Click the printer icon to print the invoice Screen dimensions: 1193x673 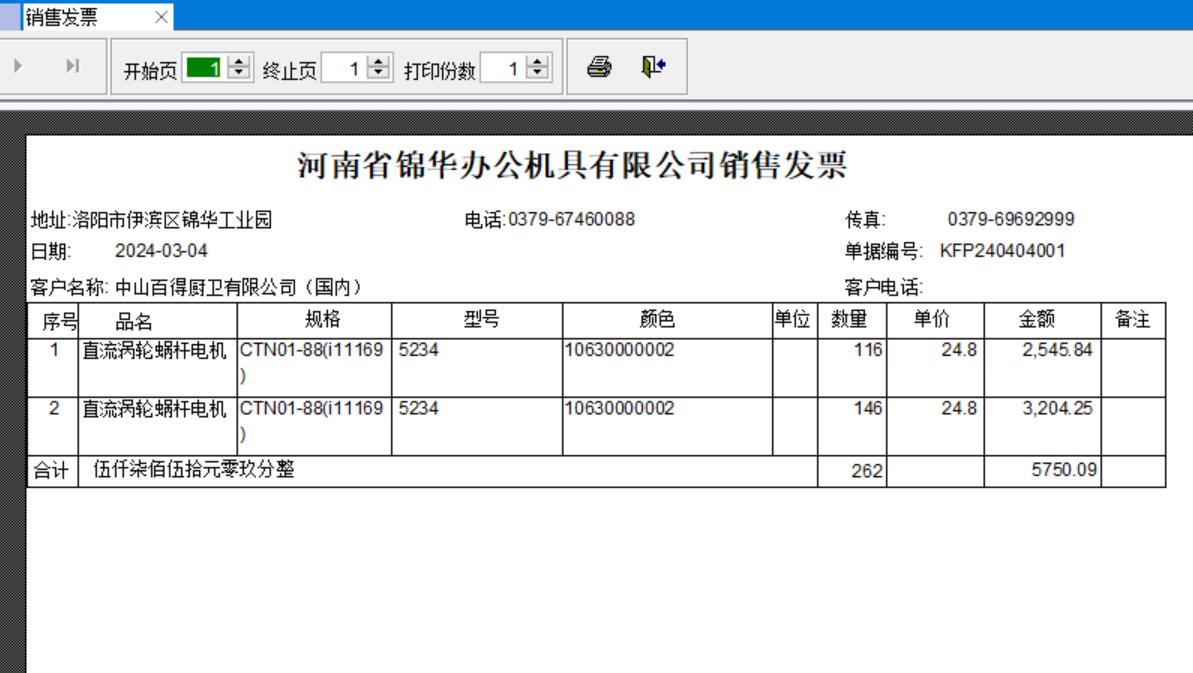pyautogui.click(x=598, y=67)
